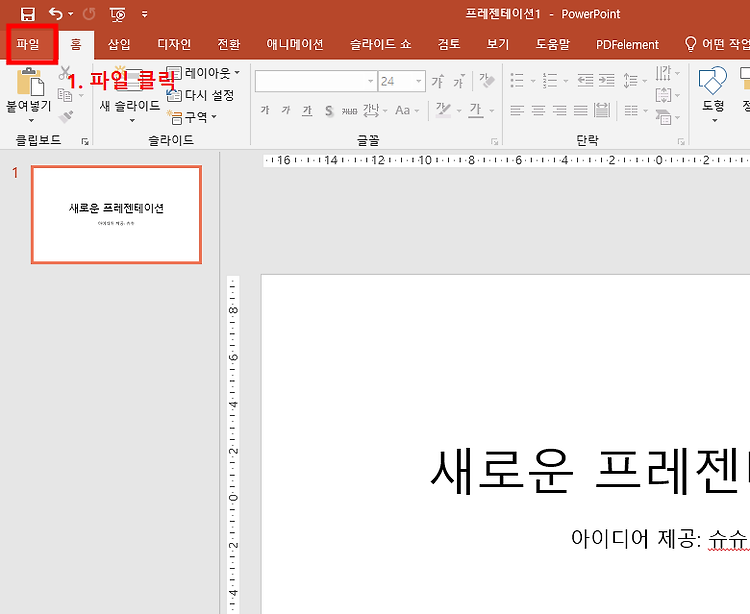Open the 도형 shapes gallery
750x614 pixels.
coord(713,94)
